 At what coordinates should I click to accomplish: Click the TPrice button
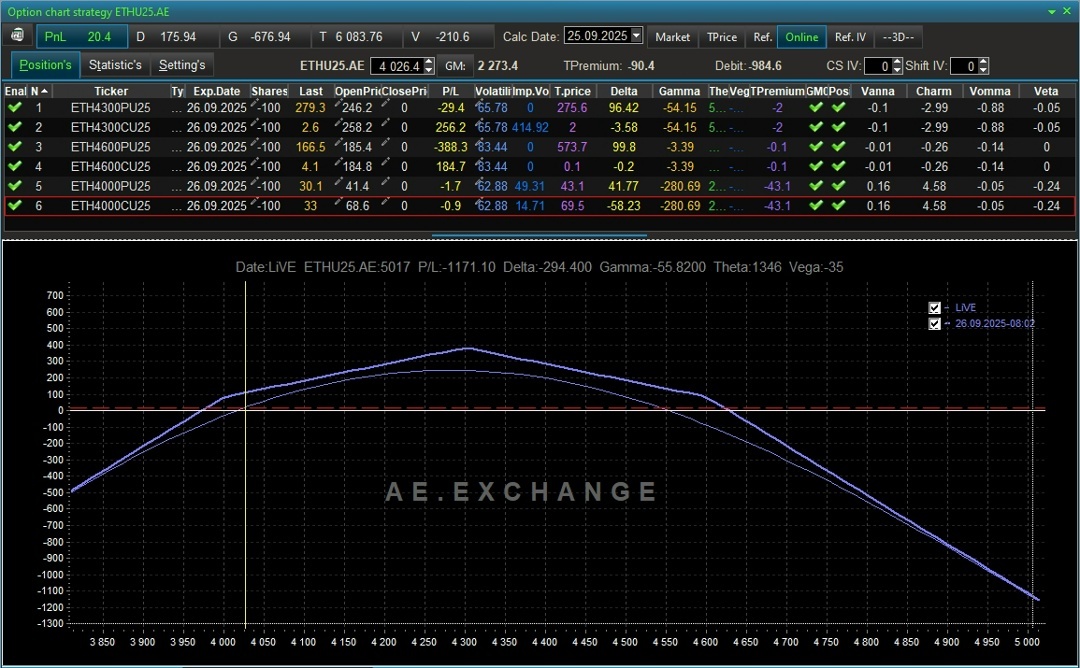(x=722, y=36)
